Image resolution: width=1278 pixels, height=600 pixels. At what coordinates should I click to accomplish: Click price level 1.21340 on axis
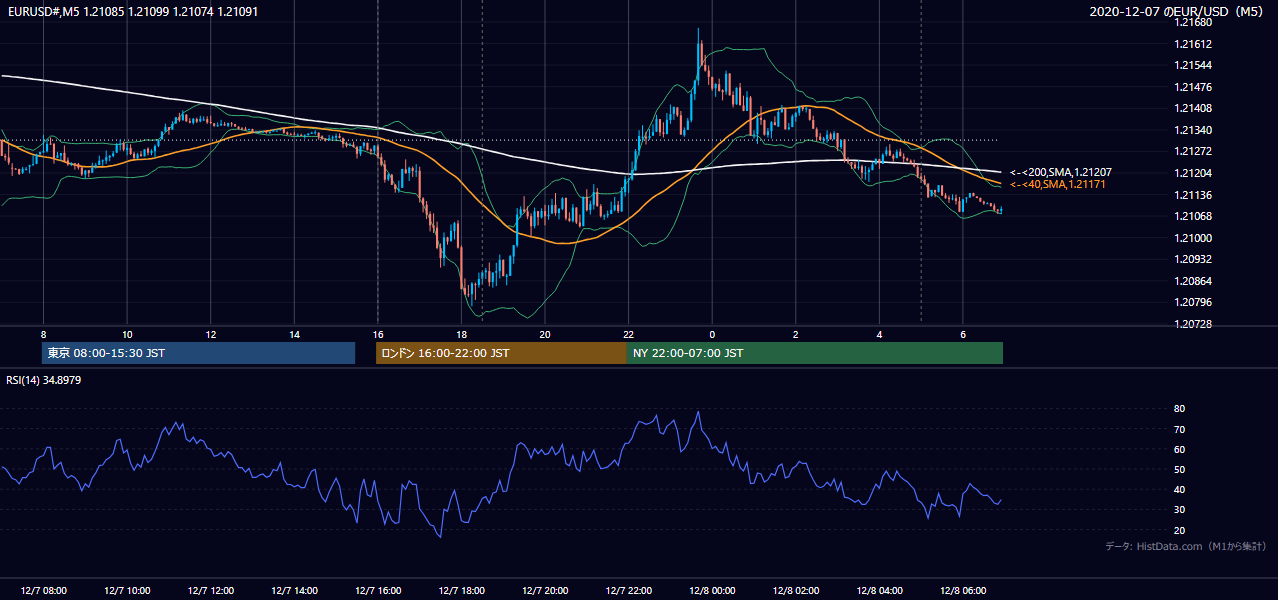pos(1195,130)
